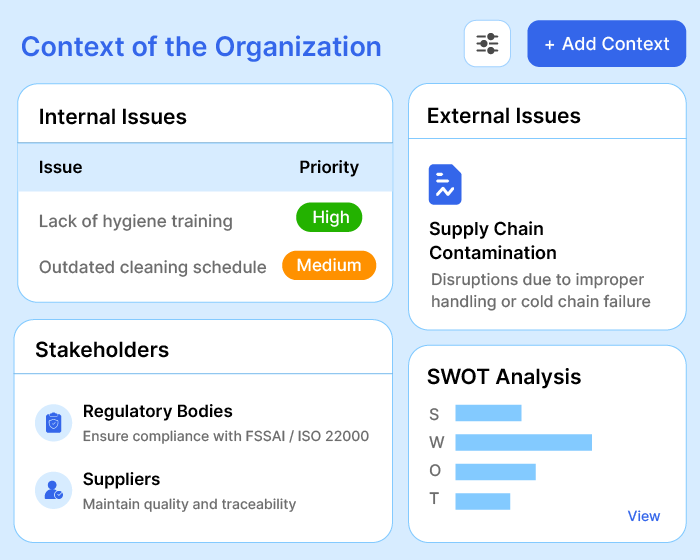
Task: Click the Opportunities bar in SWOT chart
Action: click(x=495, y=471)
